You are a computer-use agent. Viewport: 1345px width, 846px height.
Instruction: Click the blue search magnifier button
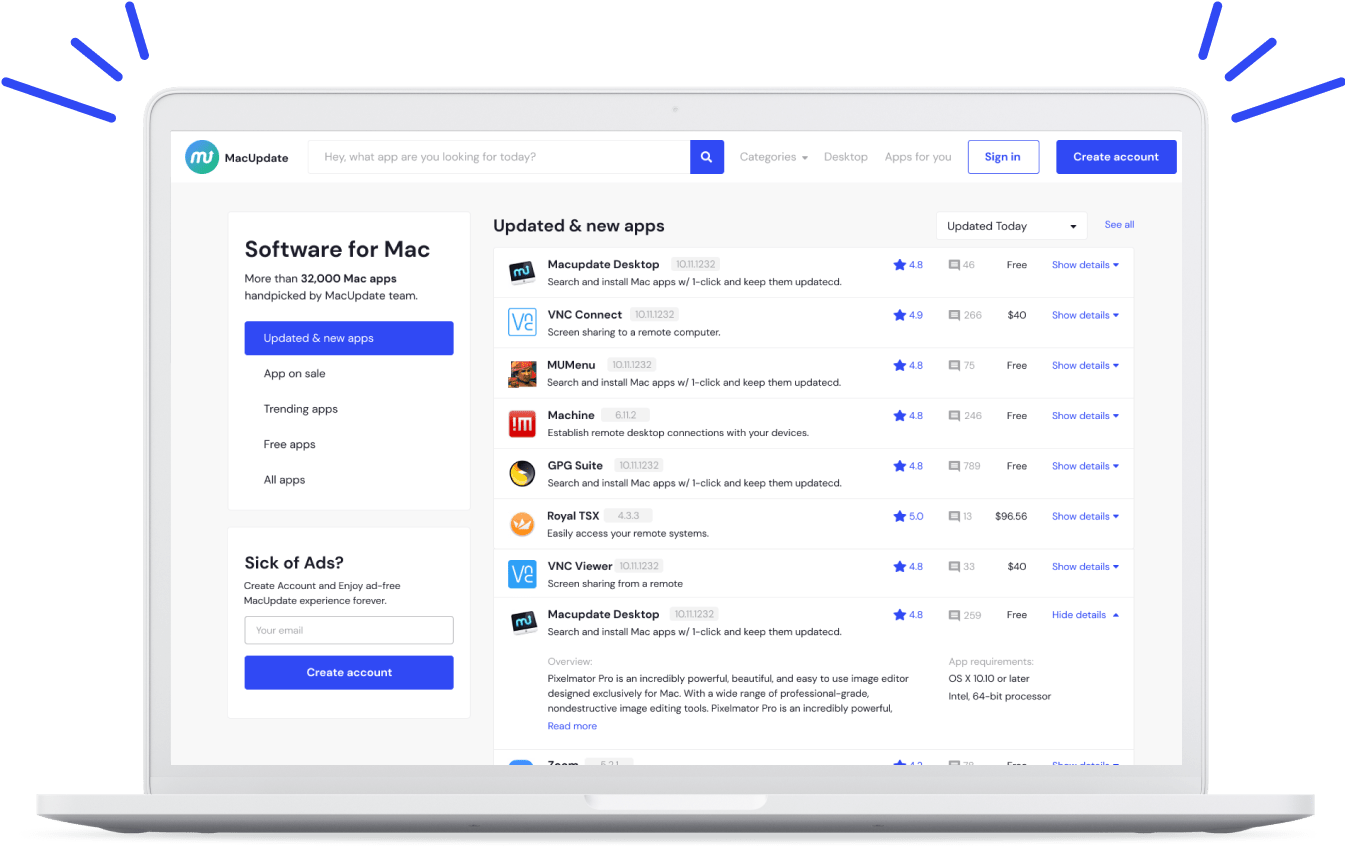(x=707, y=157)
